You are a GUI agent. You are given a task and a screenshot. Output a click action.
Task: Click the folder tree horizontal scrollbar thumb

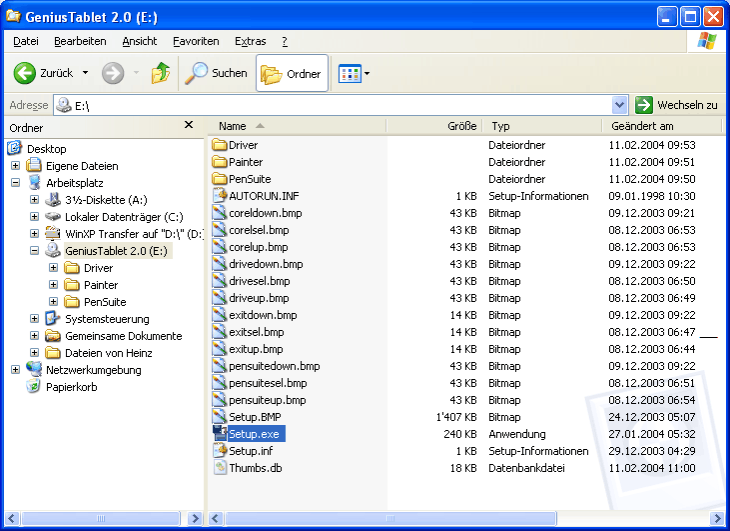101,518
